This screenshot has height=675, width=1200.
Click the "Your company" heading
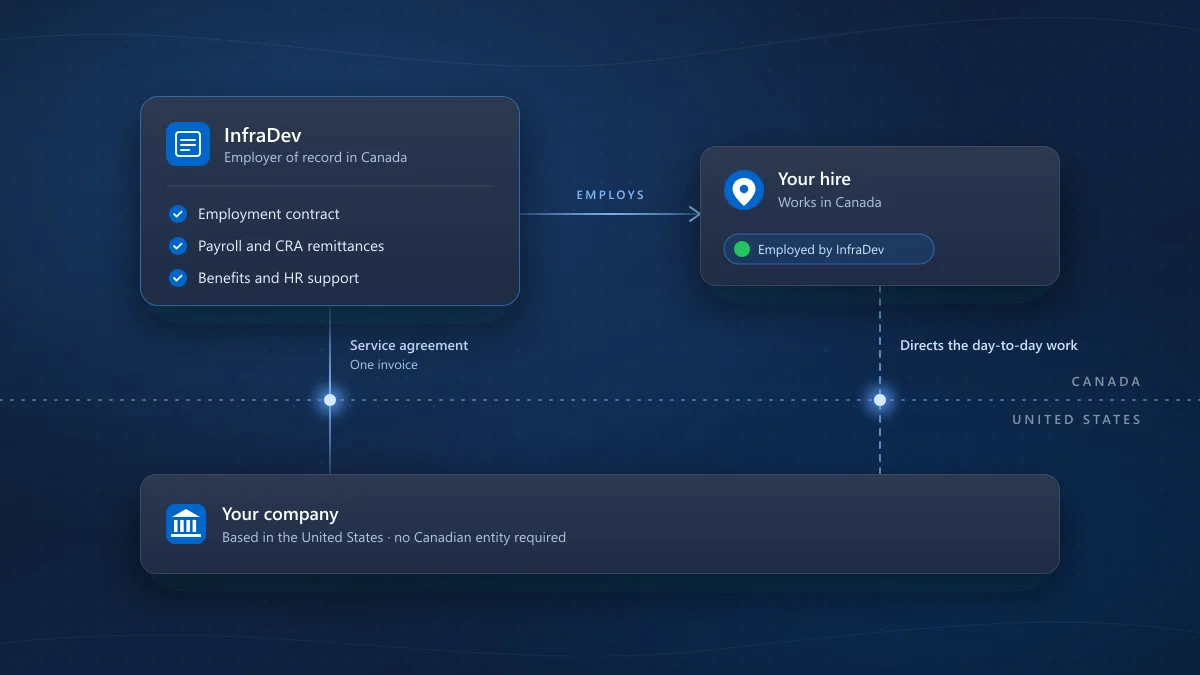(280, 514)
